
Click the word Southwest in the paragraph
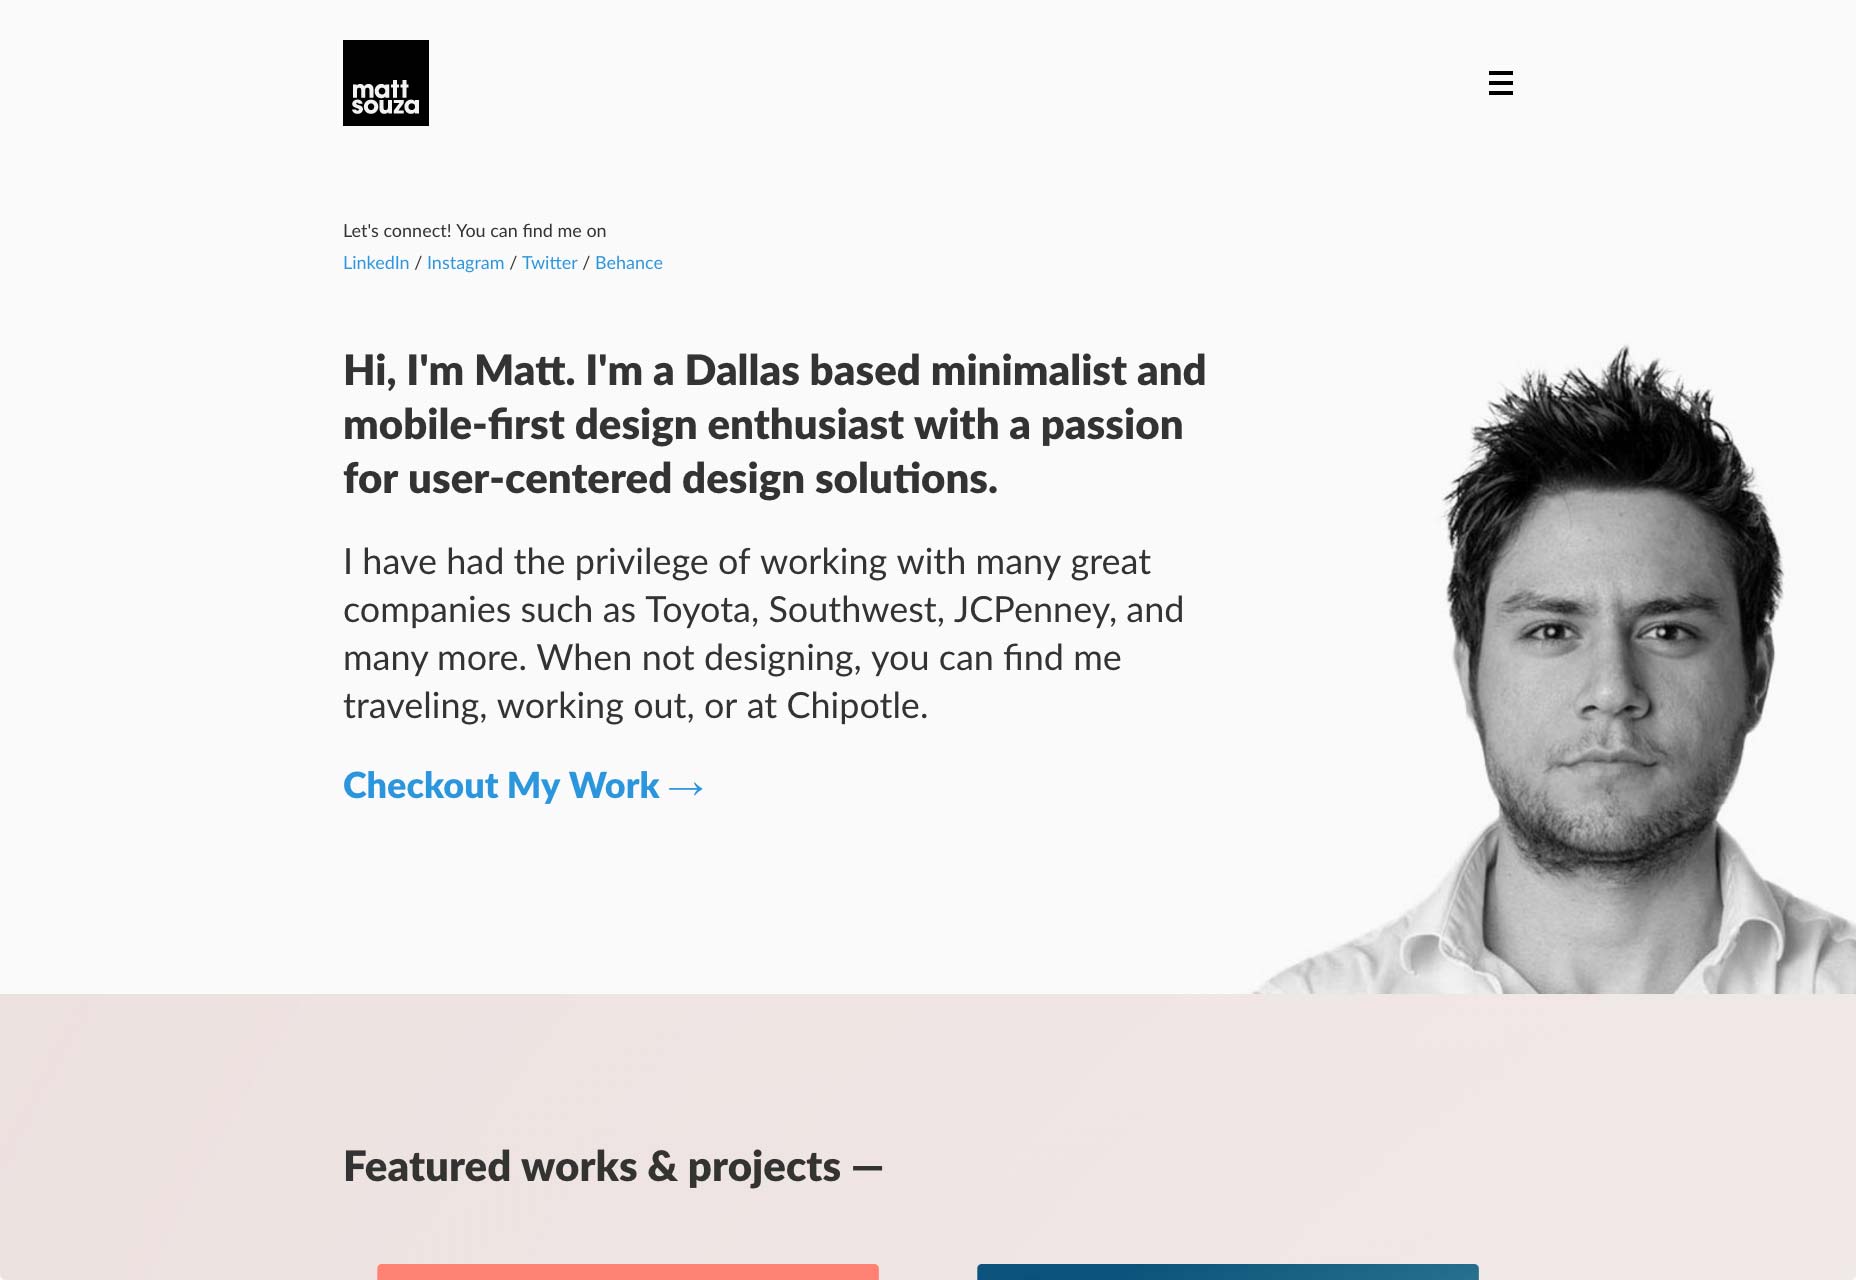[855, 610]
